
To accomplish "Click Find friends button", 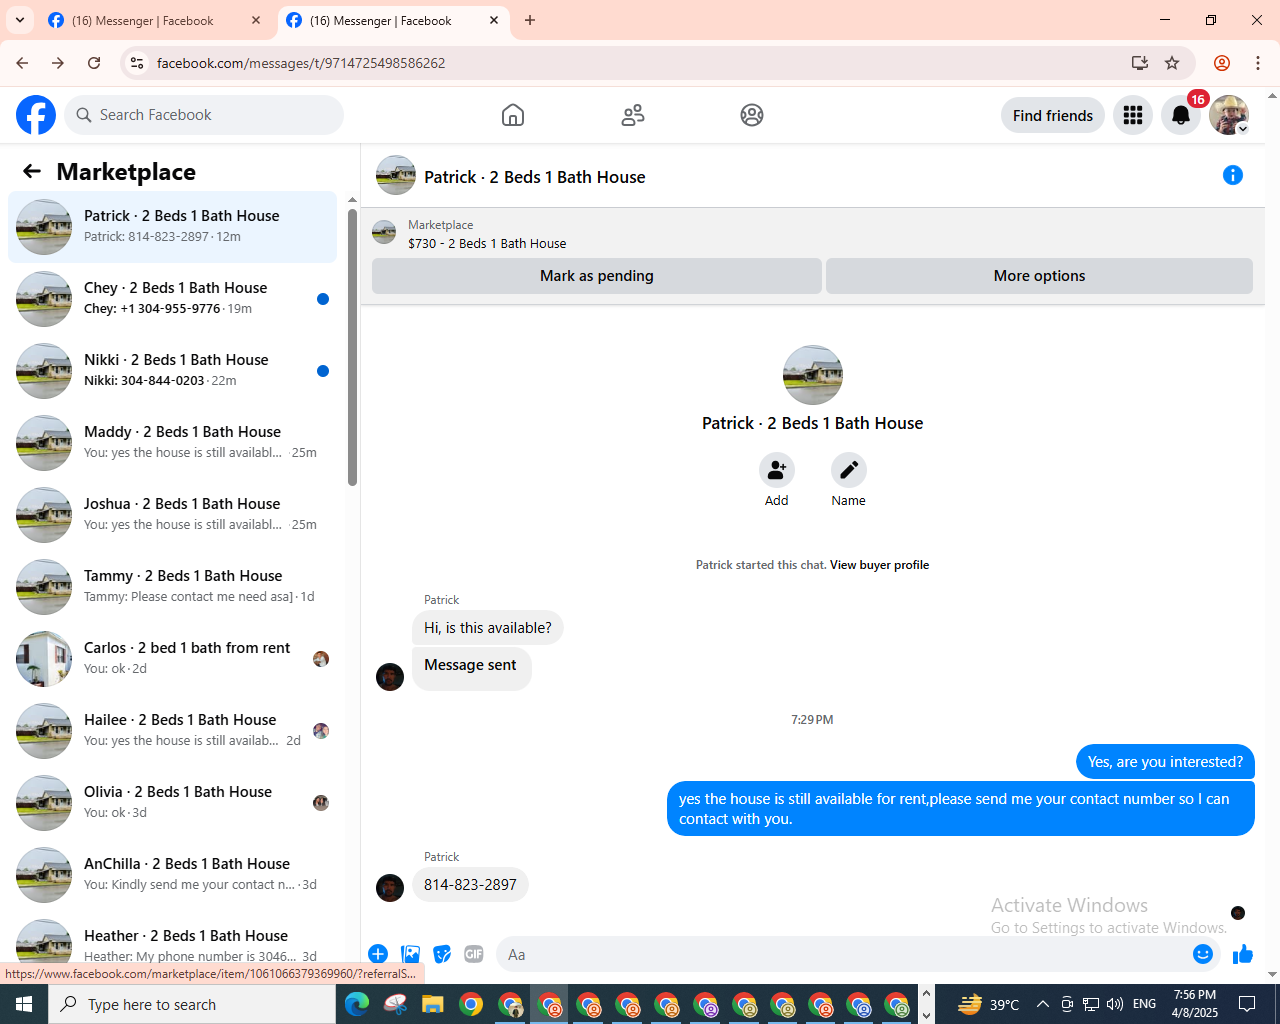I will pyautogui.click(x=1053, y=116).
